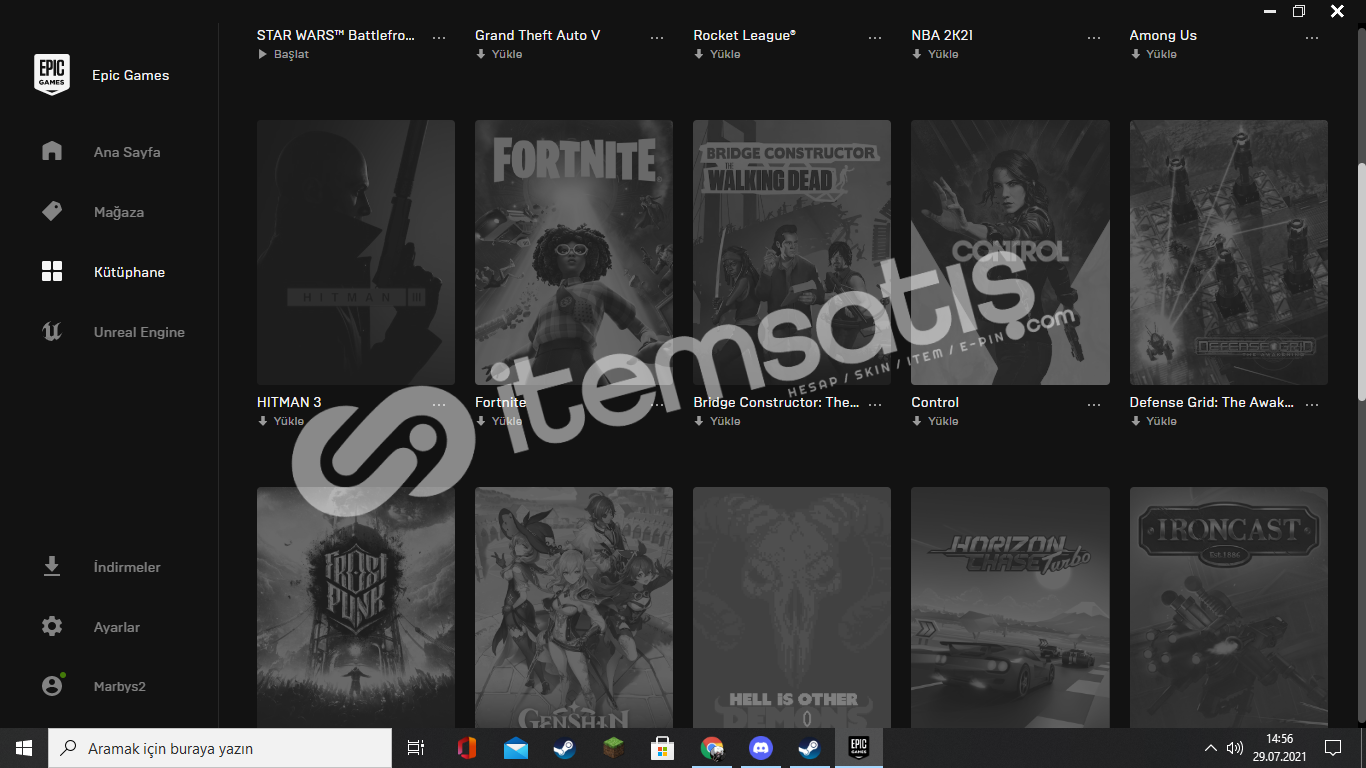
Task: Click the Windows search box
Action: click(220, 748)
